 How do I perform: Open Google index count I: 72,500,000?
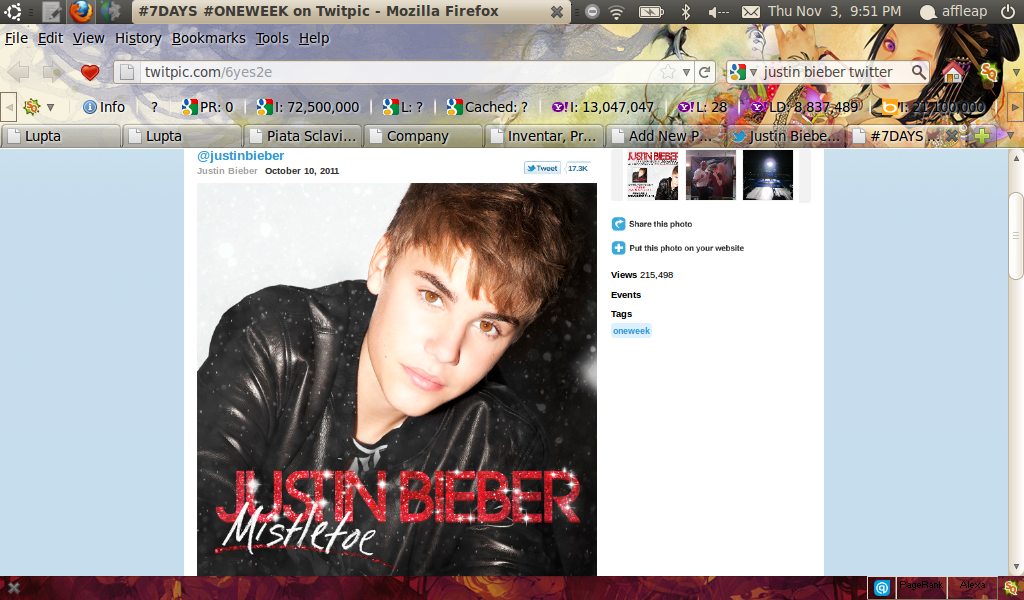[x=308, y=107]
